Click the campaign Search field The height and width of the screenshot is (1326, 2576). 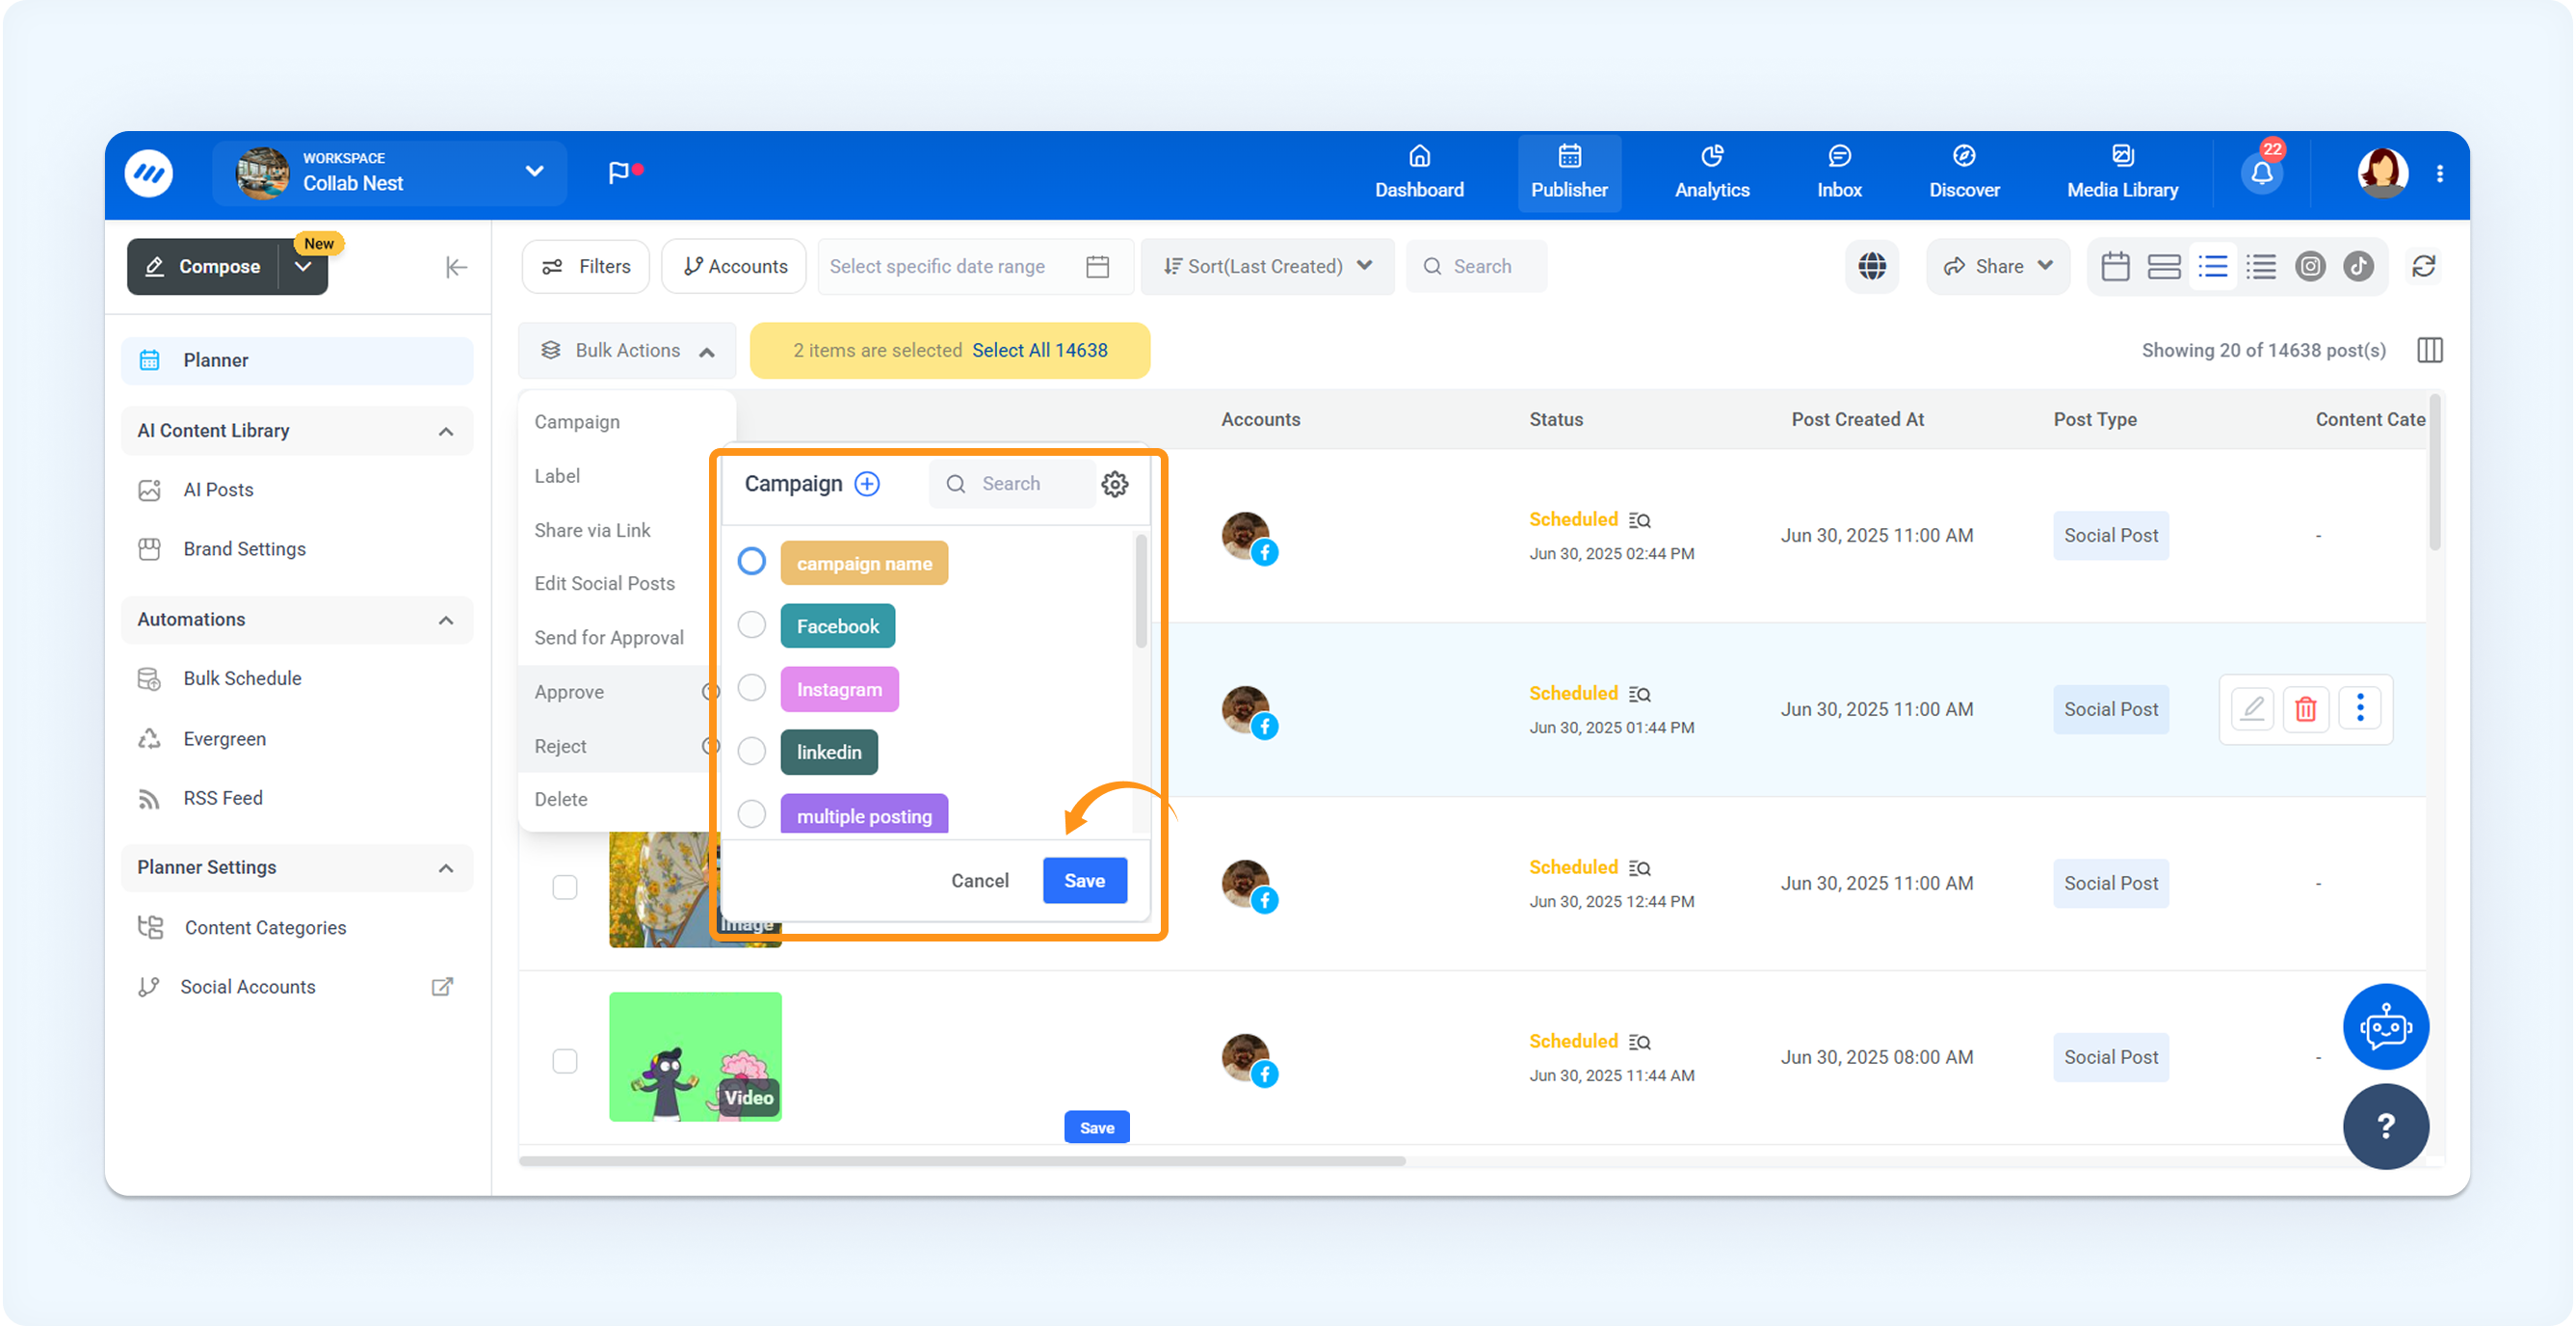click(1012, 484)
